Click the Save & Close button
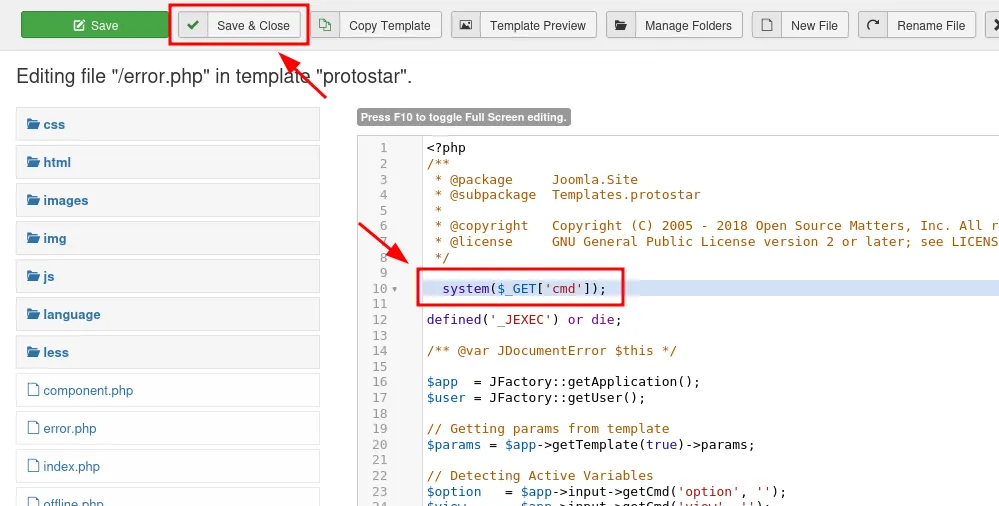The image size is (999, 506). [240, 25]
